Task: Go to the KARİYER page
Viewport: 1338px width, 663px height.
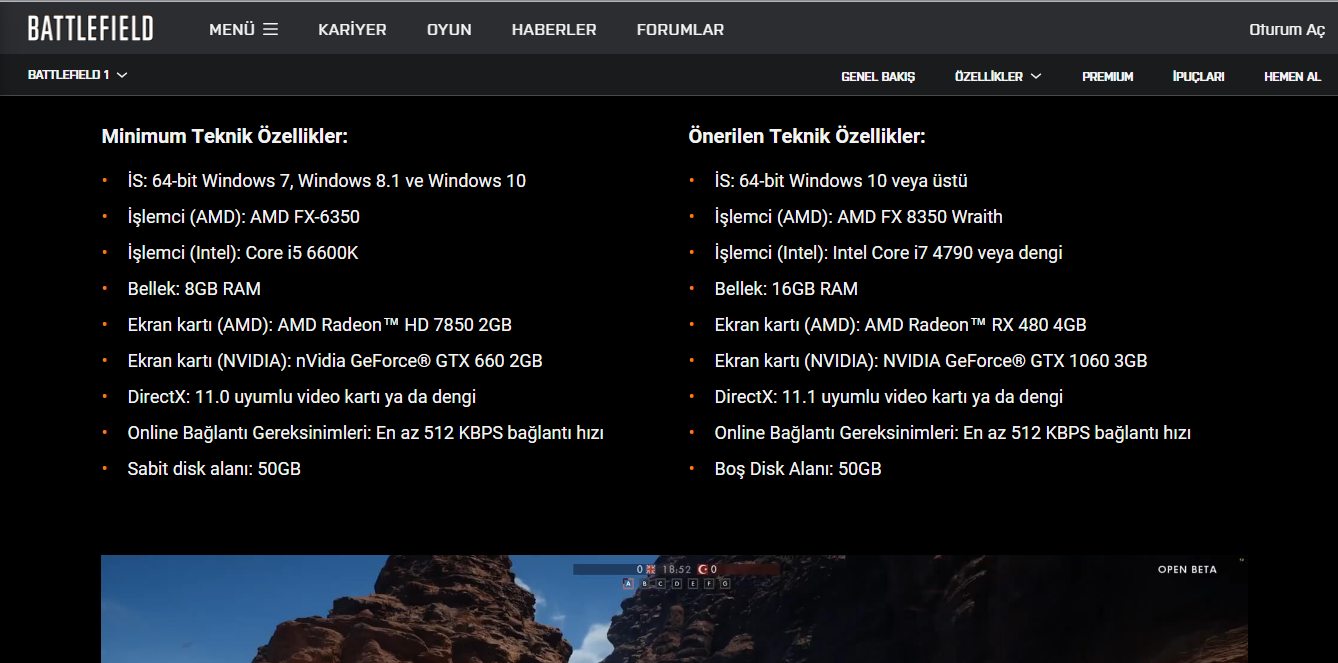Action: [352, 30]
